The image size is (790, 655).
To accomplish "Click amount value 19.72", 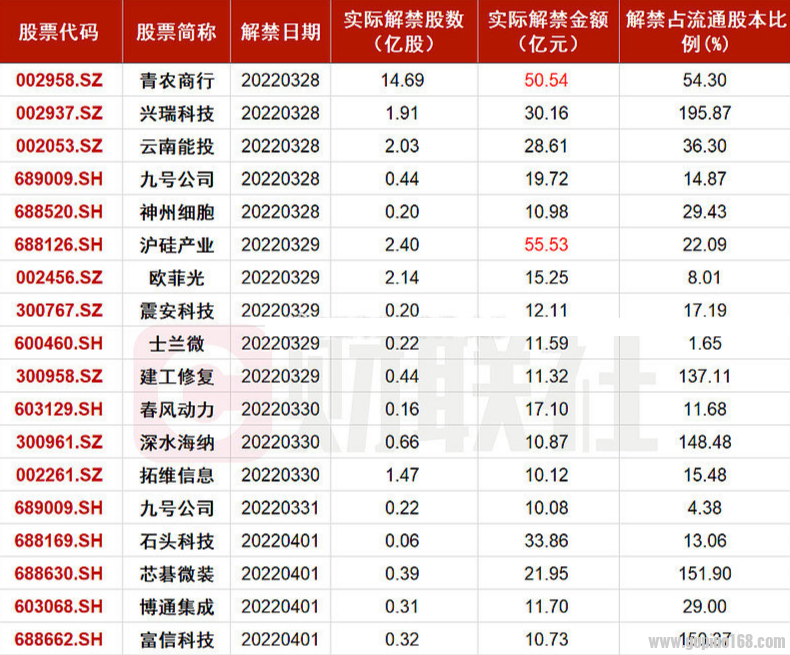I will 546,179.
